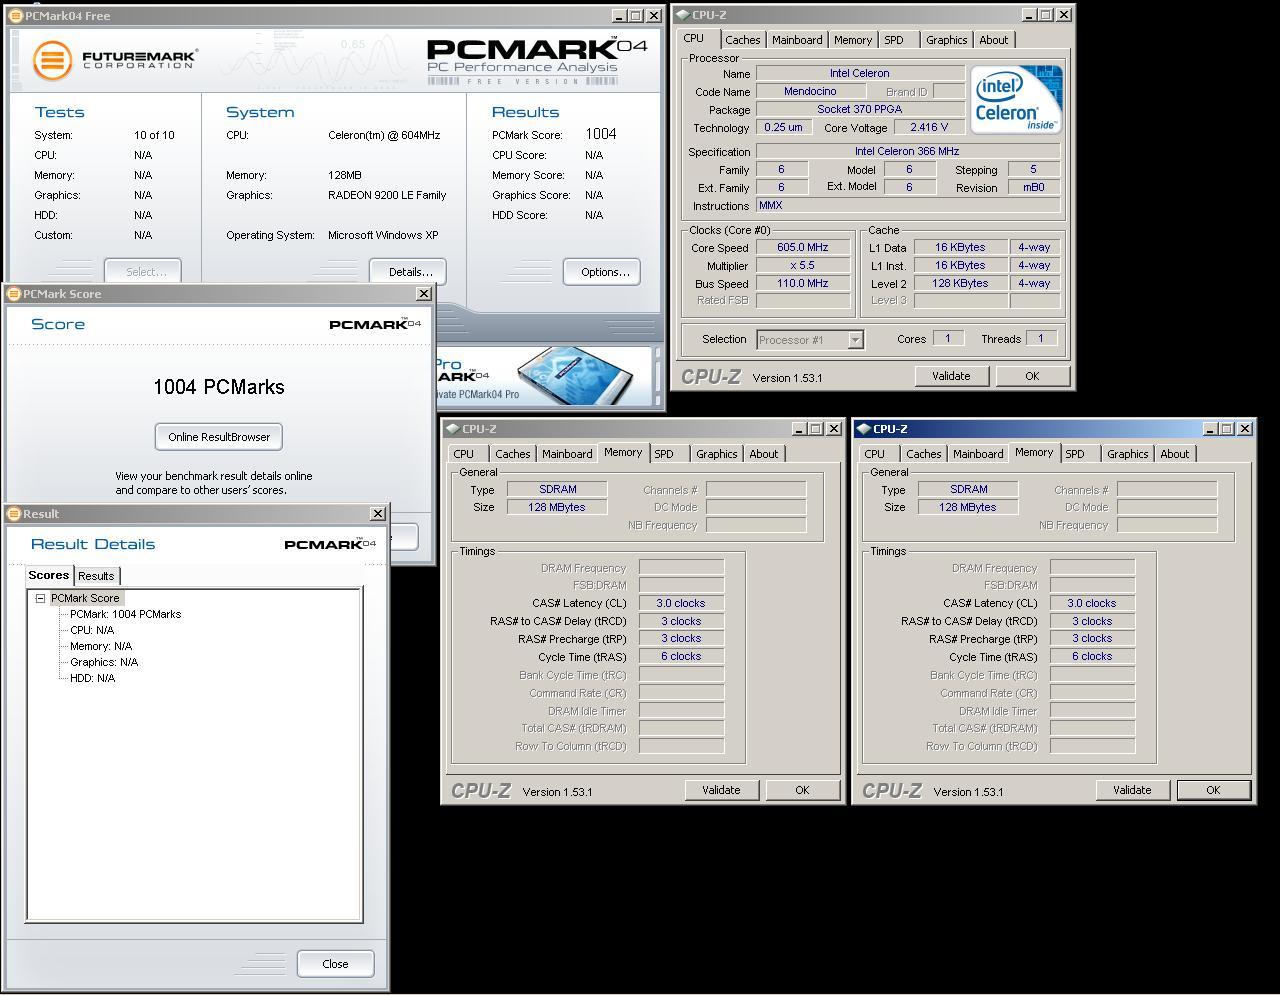This screenshot has width=1280, height=995.
Task: Minimize the PCMark04 Free window
Action: point(618,16)
